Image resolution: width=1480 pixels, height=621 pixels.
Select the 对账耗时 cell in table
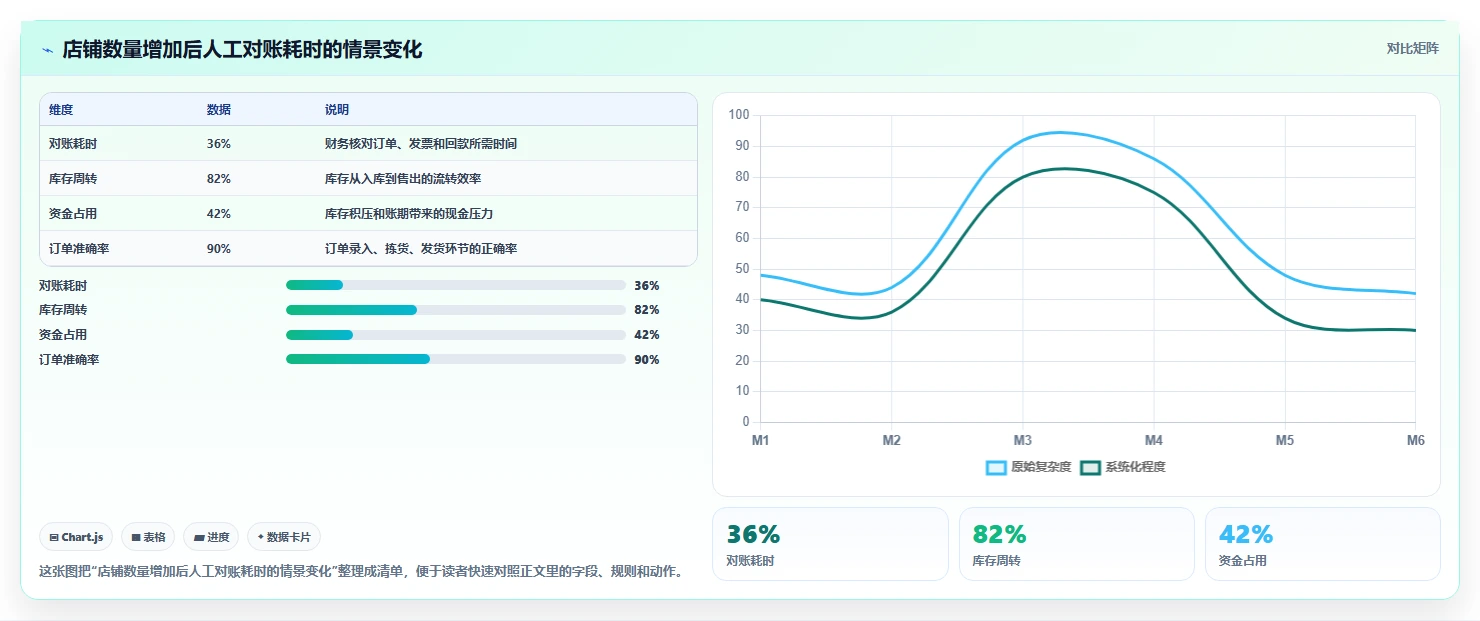click(73, 144)
